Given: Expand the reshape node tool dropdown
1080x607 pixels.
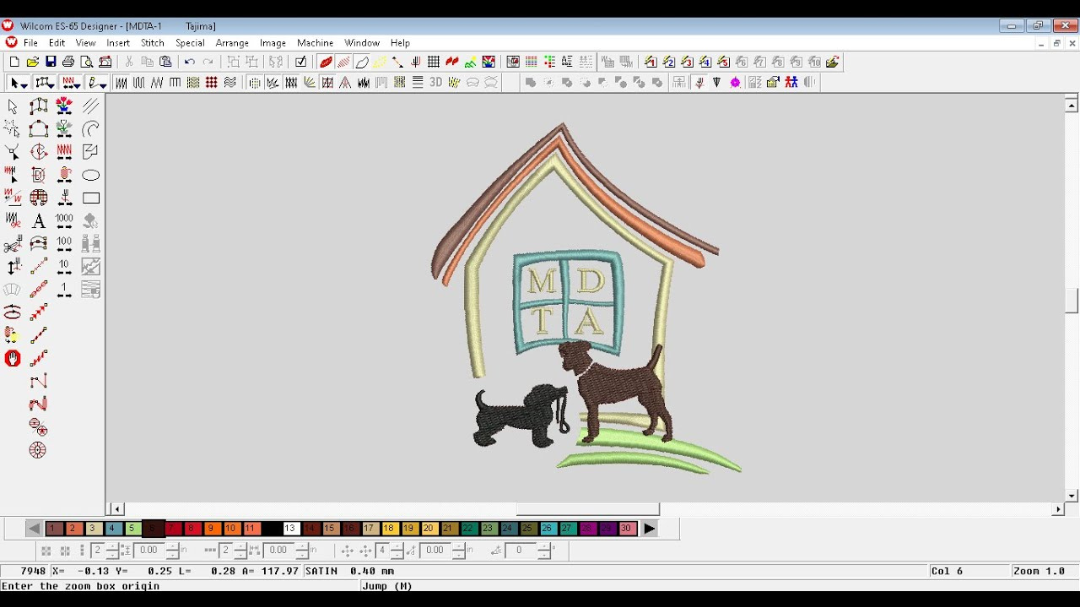Looking at the screenshot, I should click(x=52, y=83).
